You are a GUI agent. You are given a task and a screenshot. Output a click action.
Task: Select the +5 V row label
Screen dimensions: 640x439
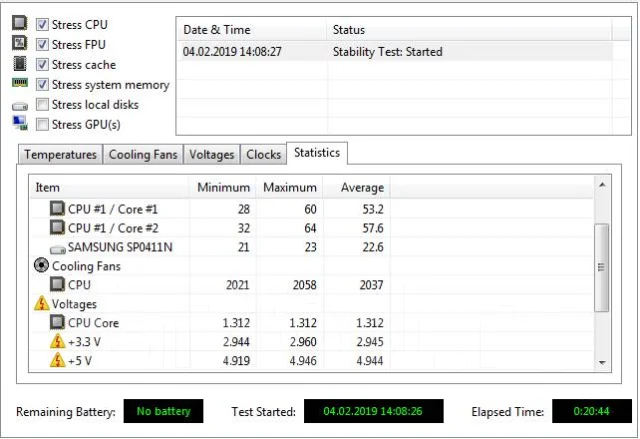pyautogui.click(x=80, y=361)
